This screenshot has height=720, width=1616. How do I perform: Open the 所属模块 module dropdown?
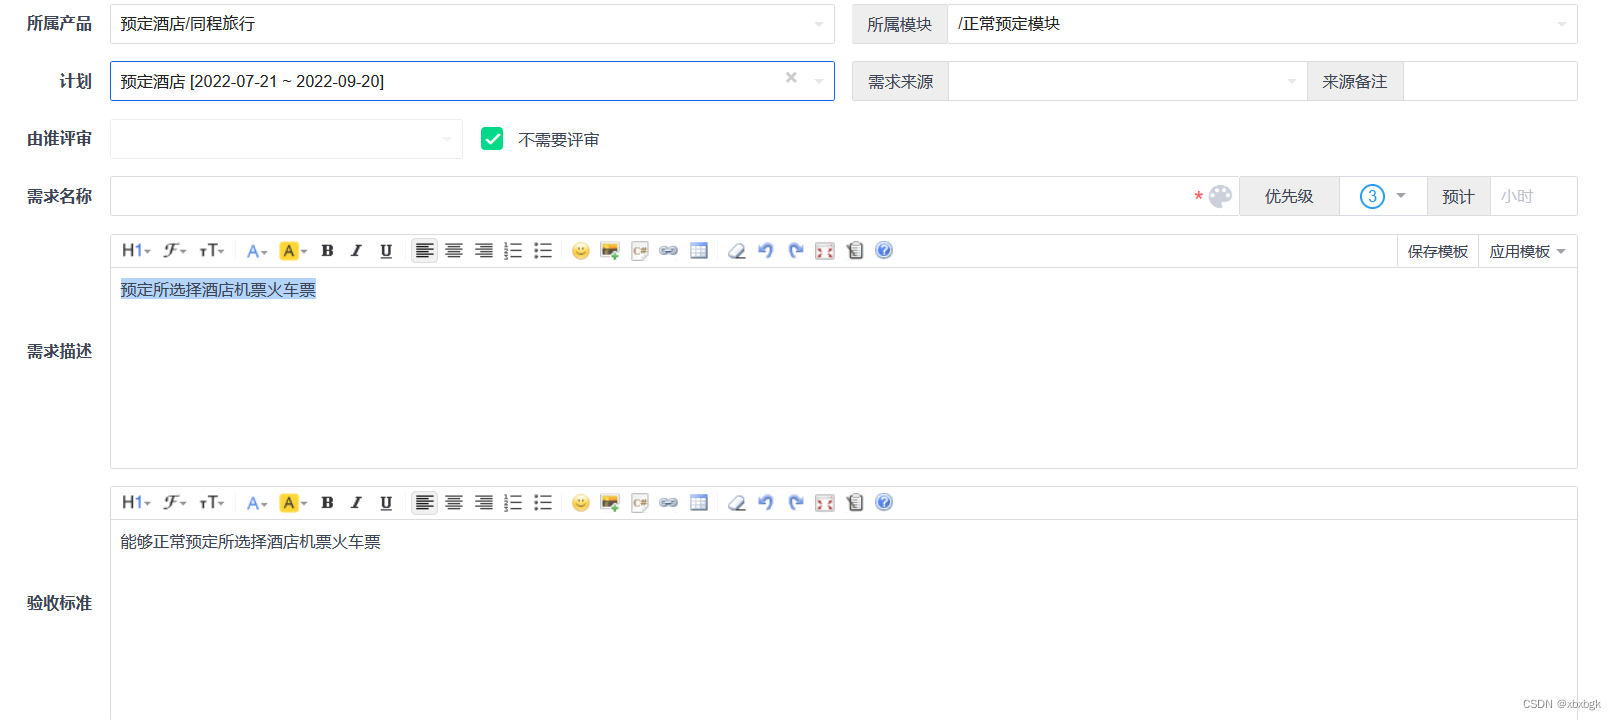pos(1262,24)
